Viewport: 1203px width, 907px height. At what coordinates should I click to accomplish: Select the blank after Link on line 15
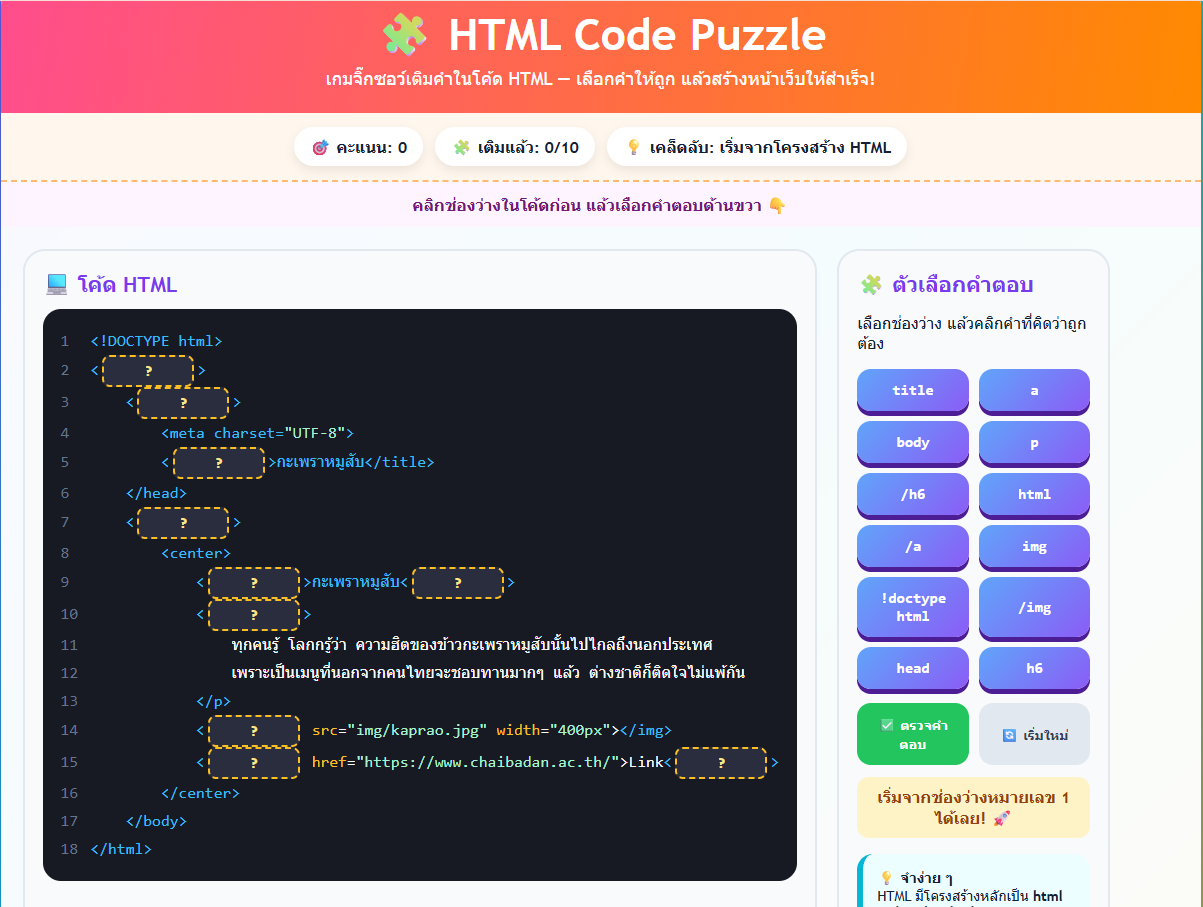[x=721, y=763]
